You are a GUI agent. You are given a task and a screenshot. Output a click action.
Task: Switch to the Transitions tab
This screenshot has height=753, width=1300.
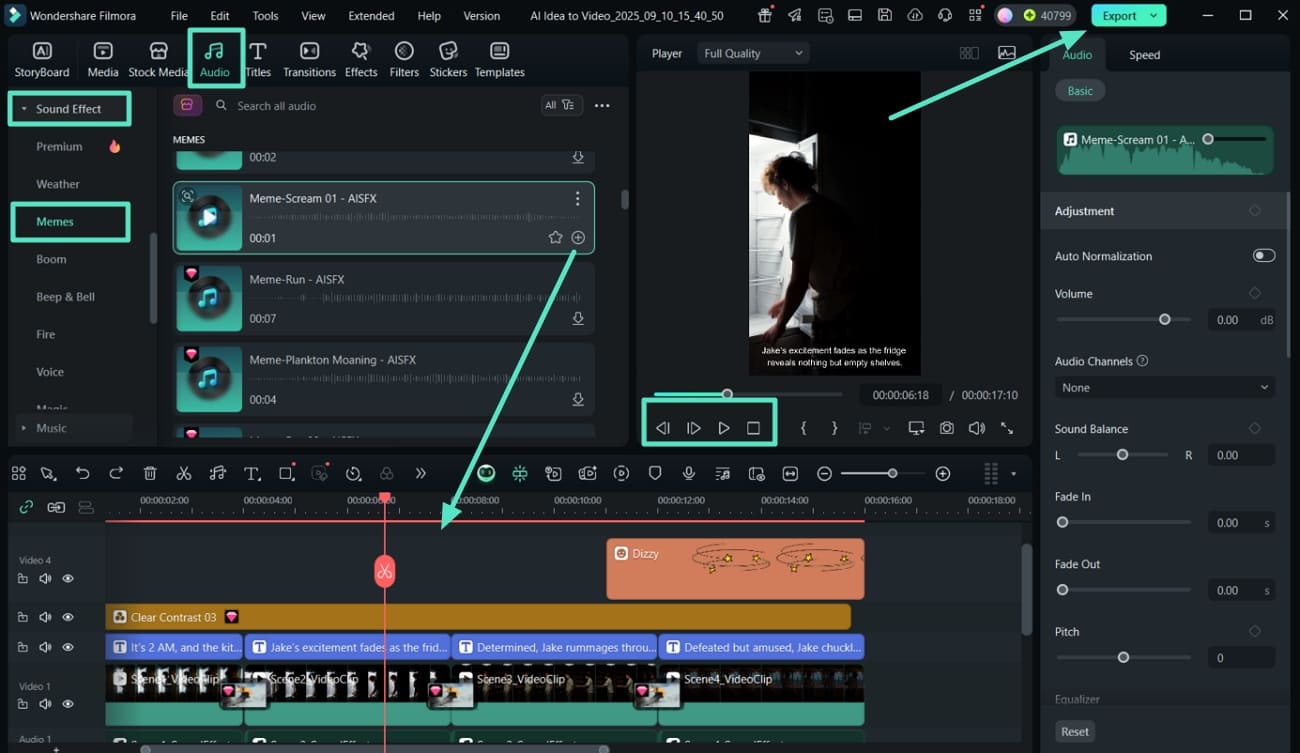pos(309,60)
